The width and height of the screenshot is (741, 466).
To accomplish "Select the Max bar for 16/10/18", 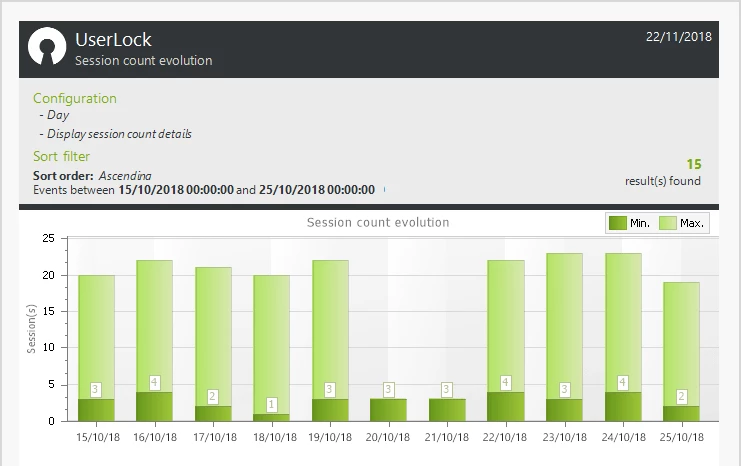I will [x=154, y=320].
